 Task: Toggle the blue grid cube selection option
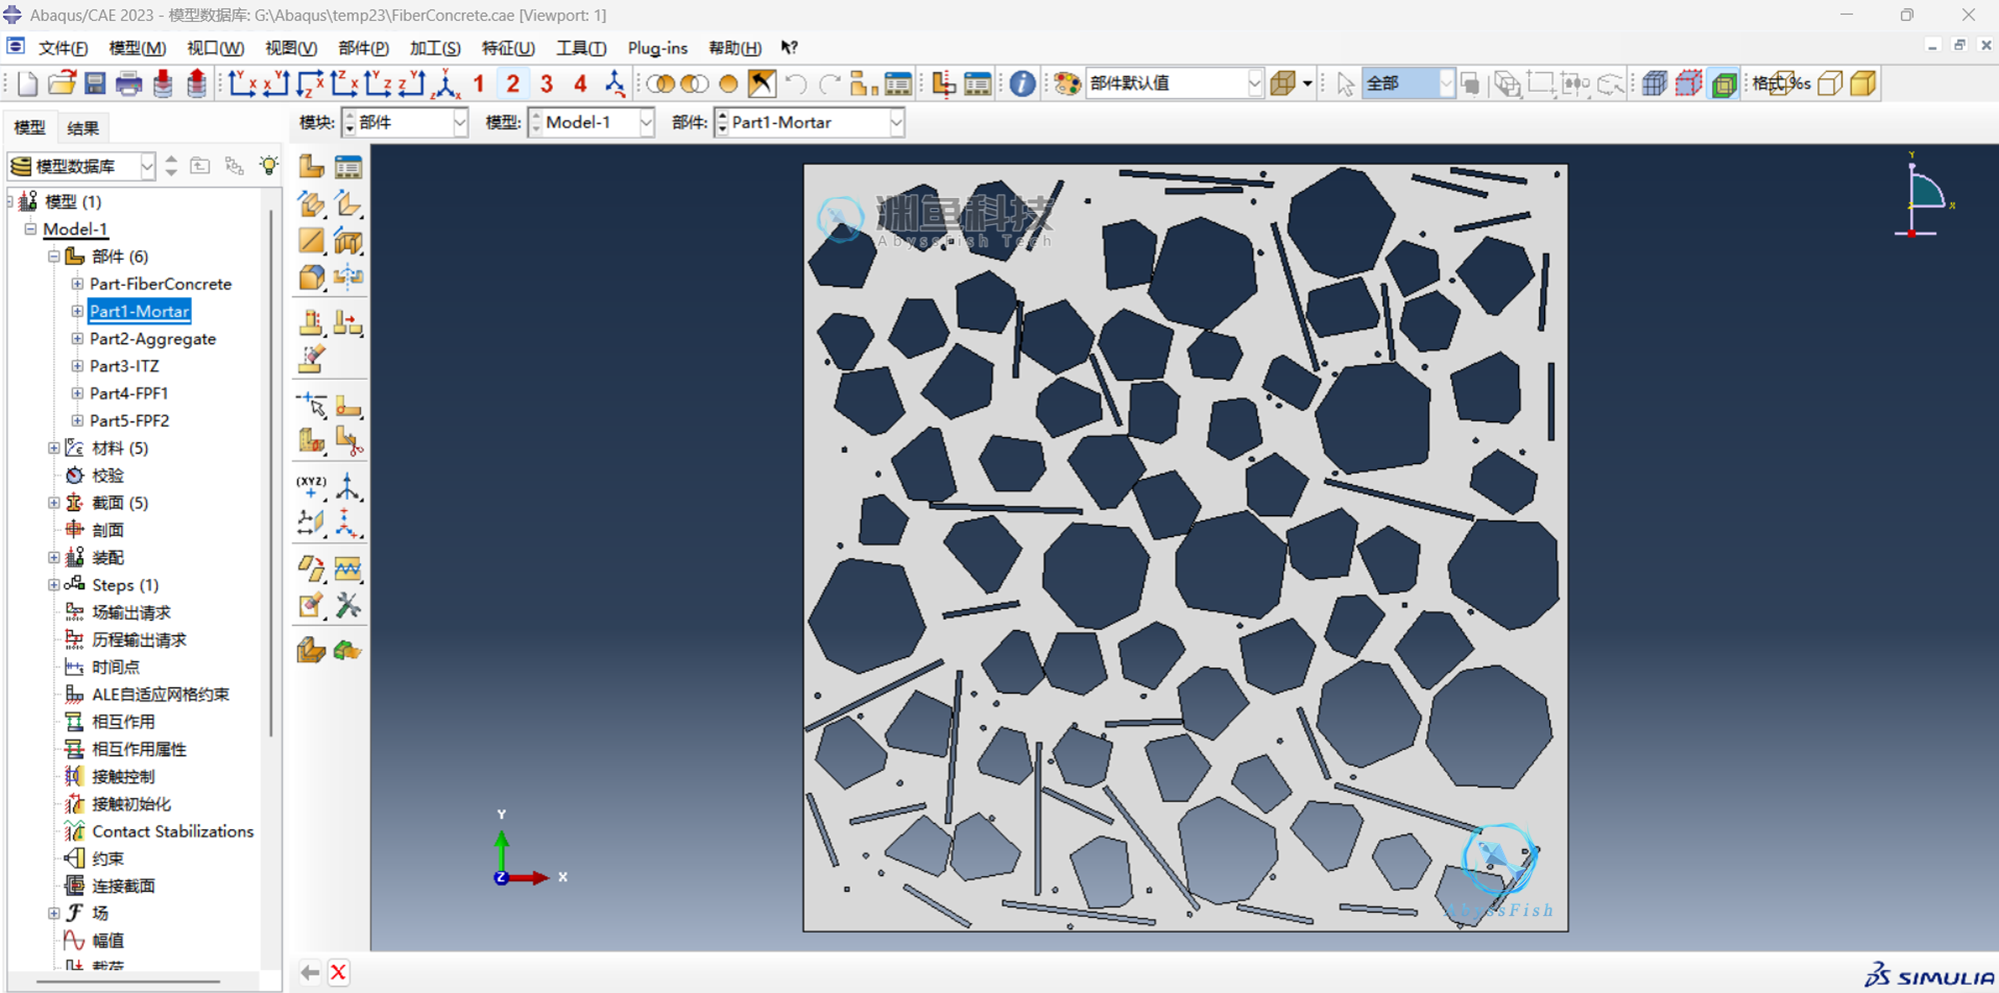click(x=1655, y=84)
